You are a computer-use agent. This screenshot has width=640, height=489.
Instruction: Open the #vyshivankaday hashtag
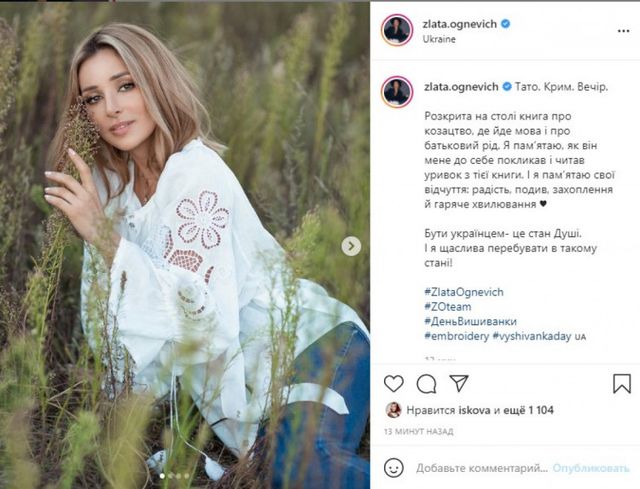(531, 336)
